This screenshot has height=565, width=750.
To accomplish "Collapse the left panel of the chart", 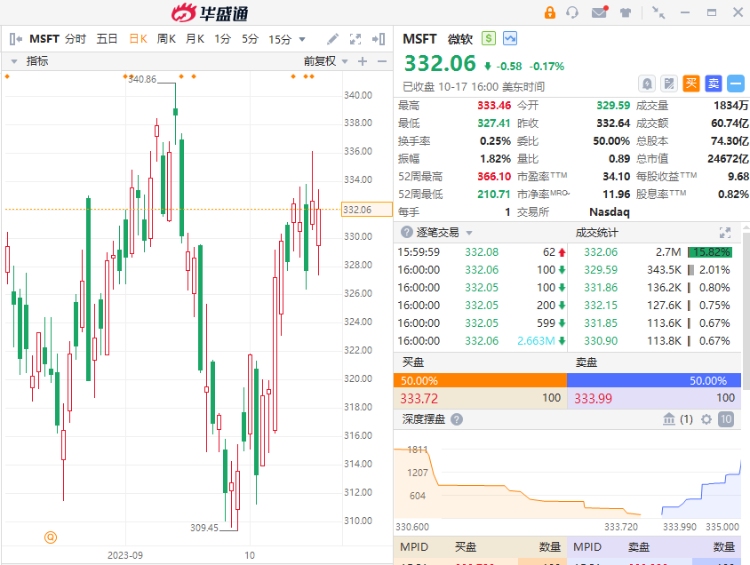I will coord(15,39).
